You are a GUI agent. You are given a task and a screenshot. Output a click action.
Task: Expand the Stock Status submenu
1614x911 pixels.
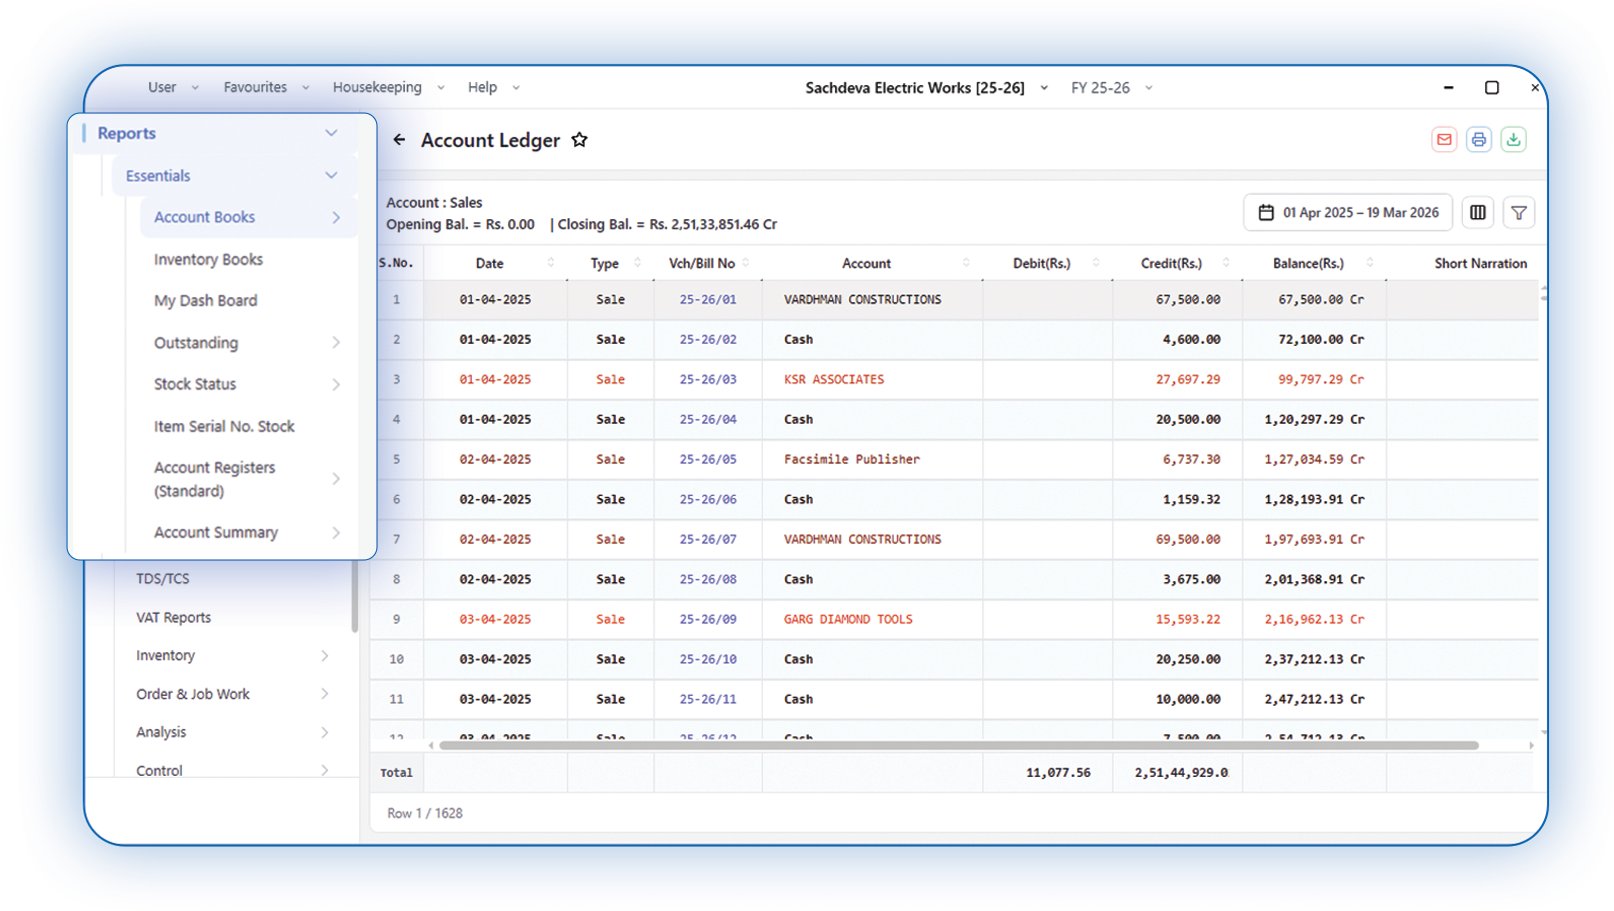[x=336, y=384]
